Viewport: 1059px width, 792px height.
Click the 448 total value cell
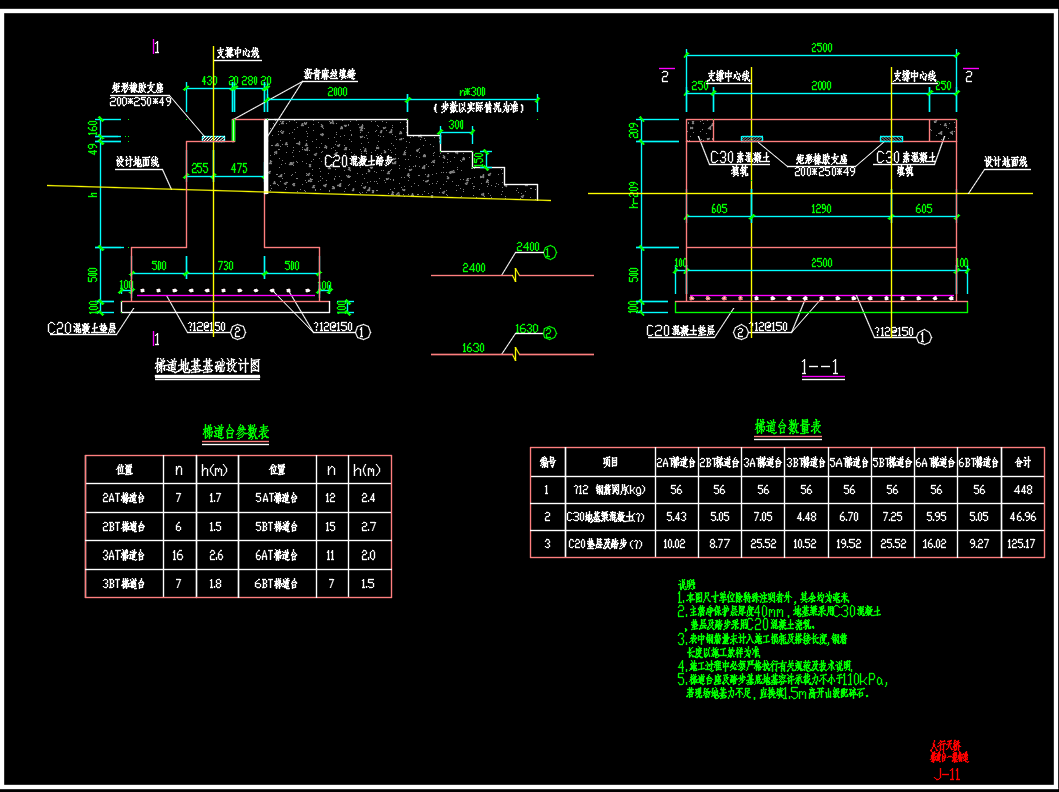pyautogui.click(x=1022, y=490)
